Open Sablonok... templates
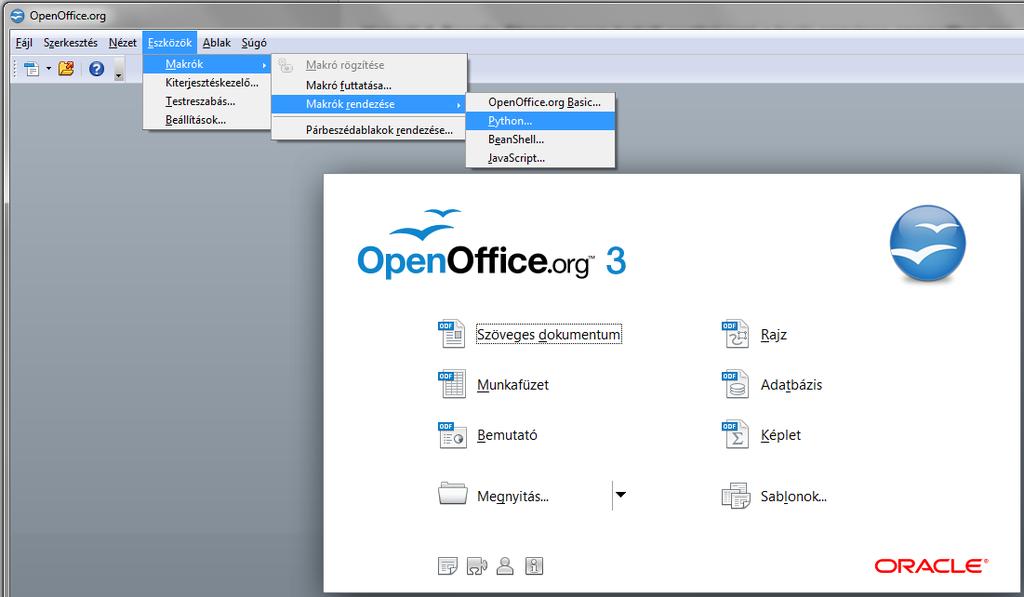The image size is (1024, 597). [x=793, y=496]
